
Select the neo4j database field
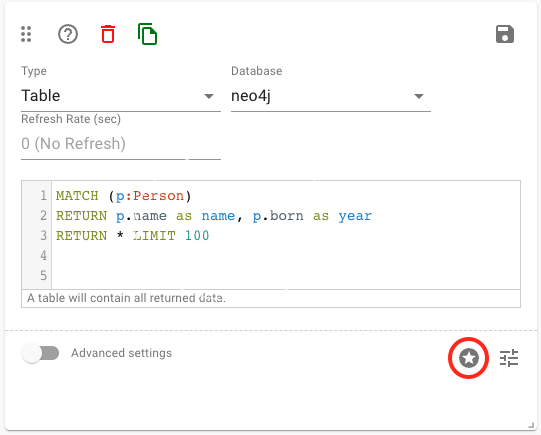point(331,96)
